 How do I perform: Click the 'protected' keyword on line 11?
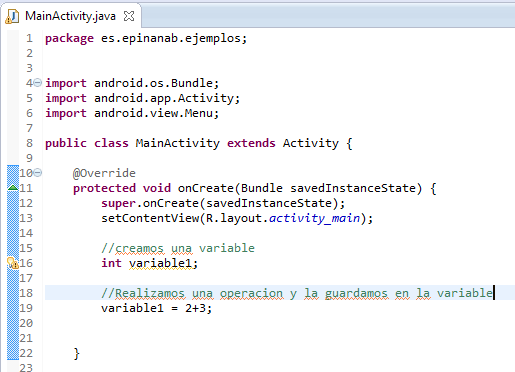coord(104,188)
